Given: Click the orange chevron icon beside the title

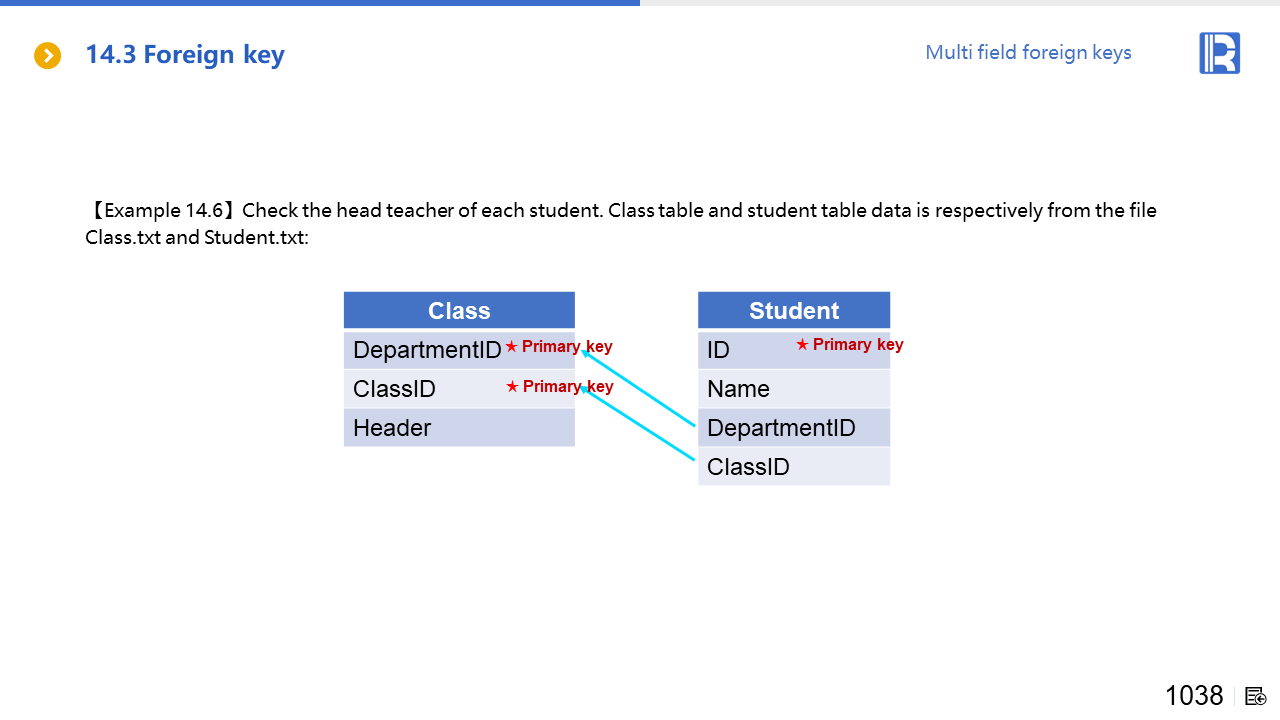Looking at the screenshot, I should pyautogui.click(x=47, y=56).
